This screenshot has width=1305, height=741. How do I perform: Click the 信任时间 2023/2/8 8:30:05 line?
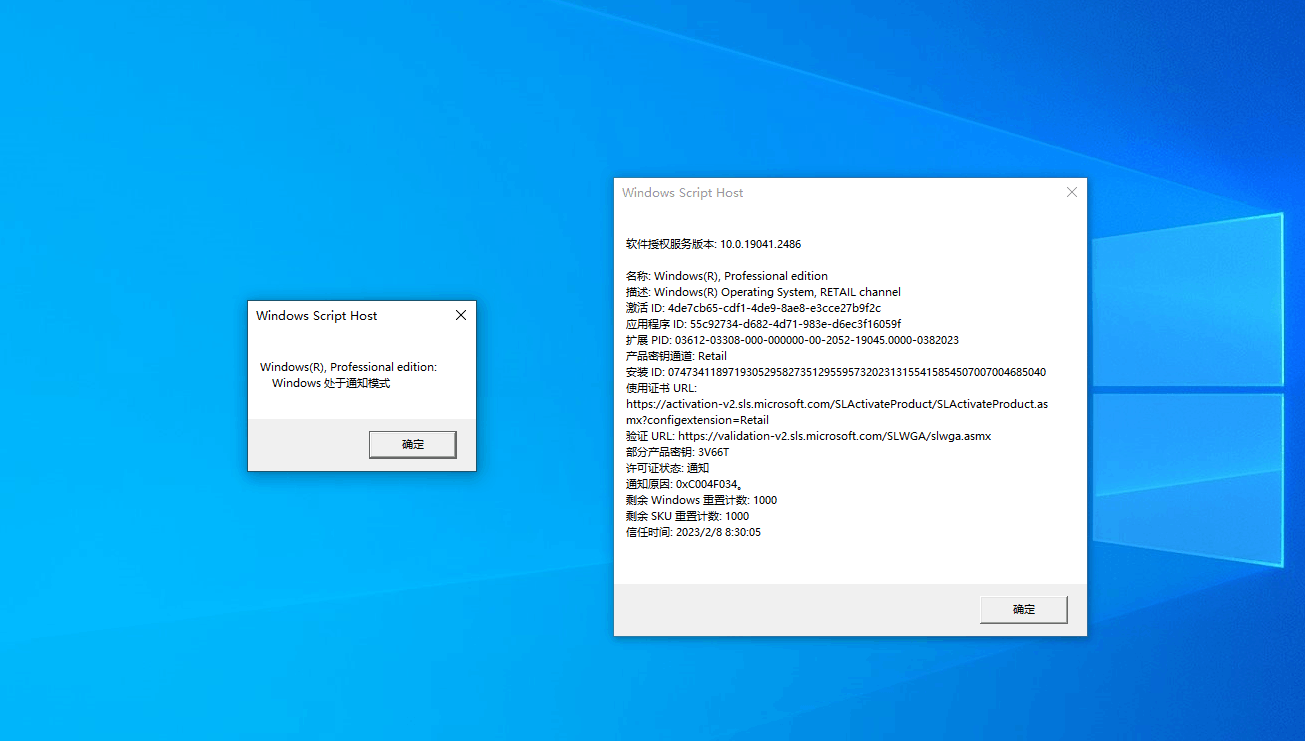pos(693,532)
